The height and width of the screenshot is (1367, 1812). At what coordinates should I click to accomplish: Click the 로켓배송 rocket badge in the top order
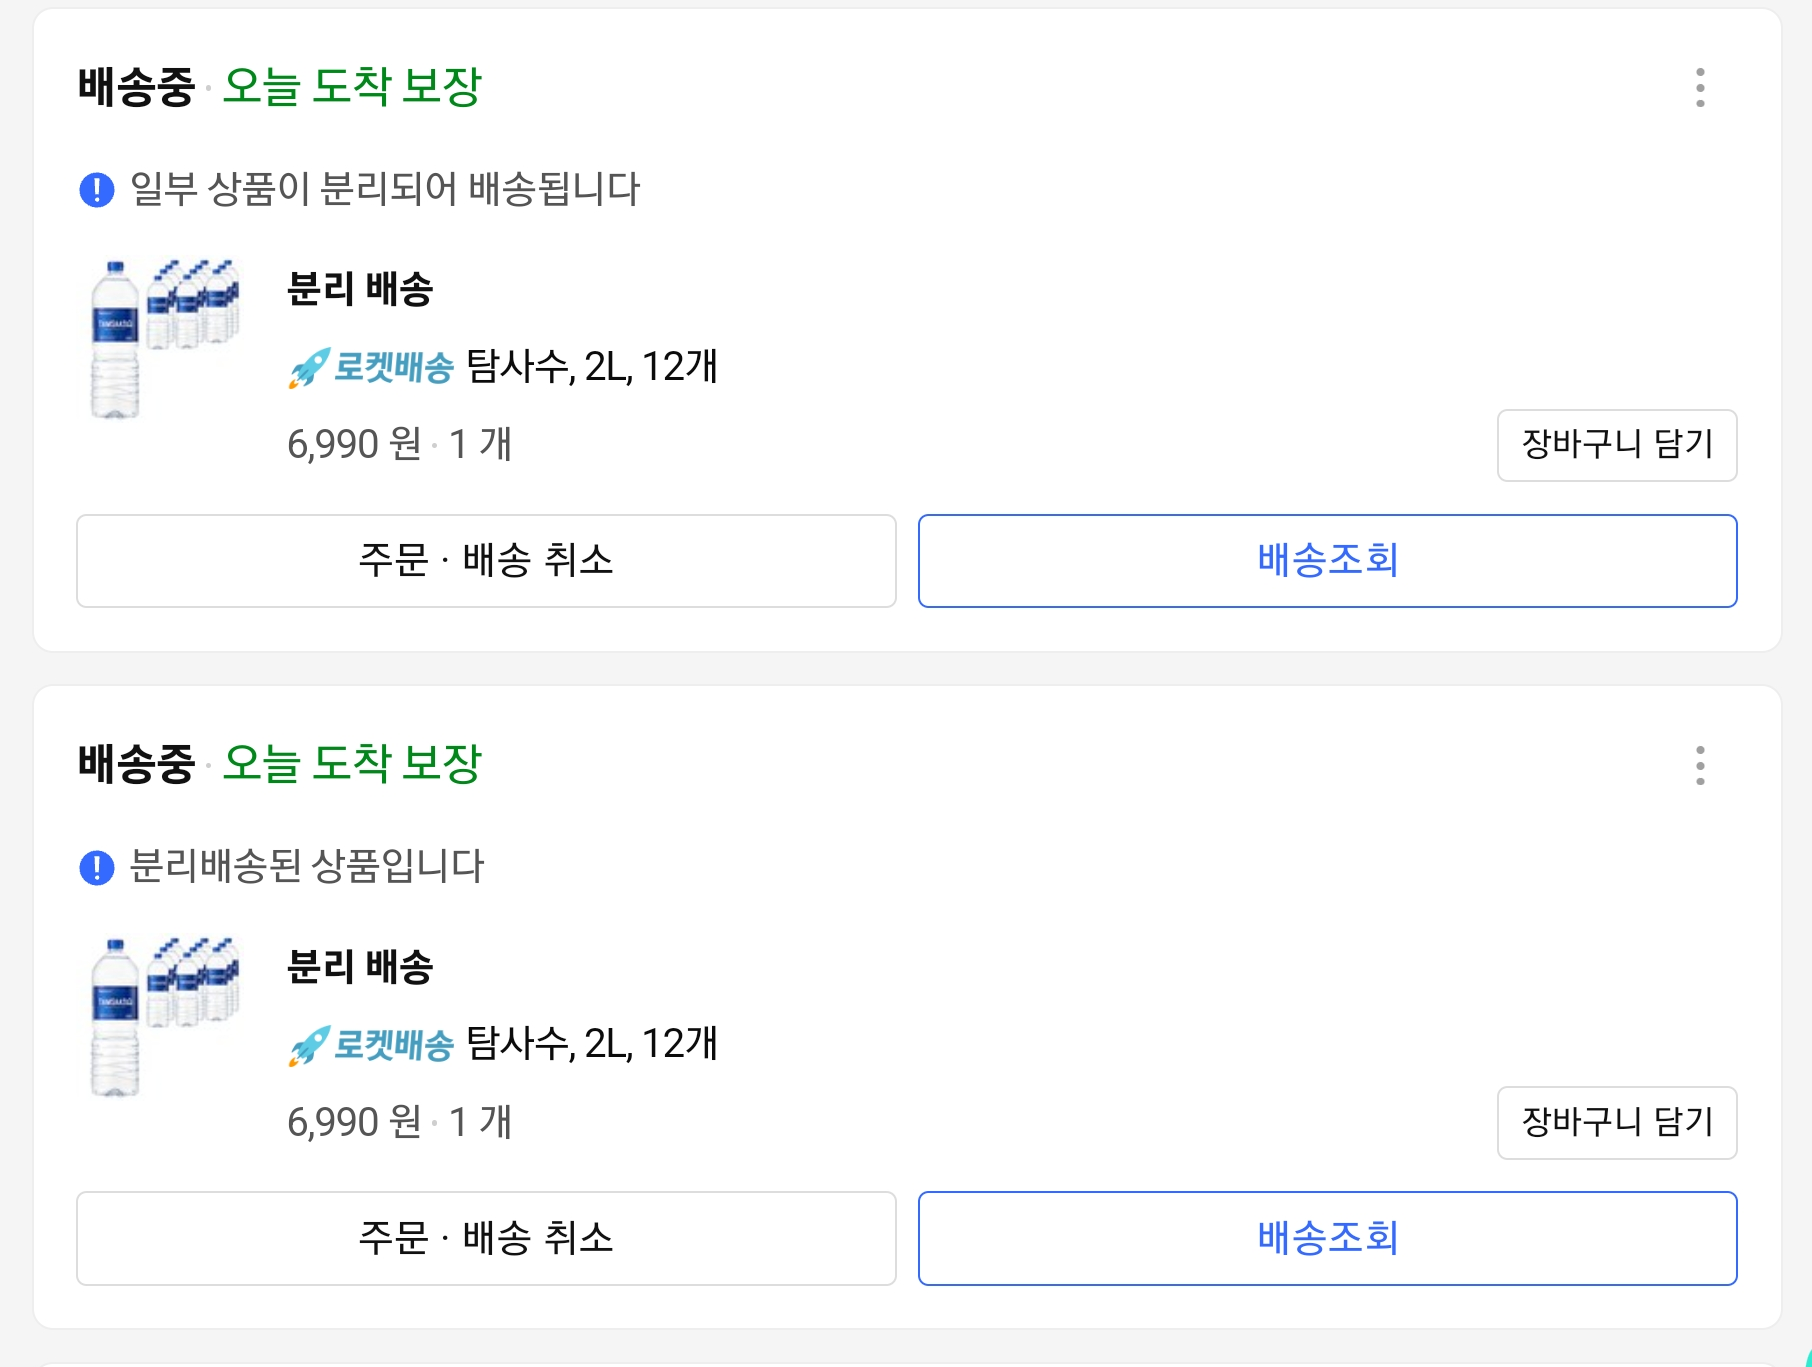371,367
